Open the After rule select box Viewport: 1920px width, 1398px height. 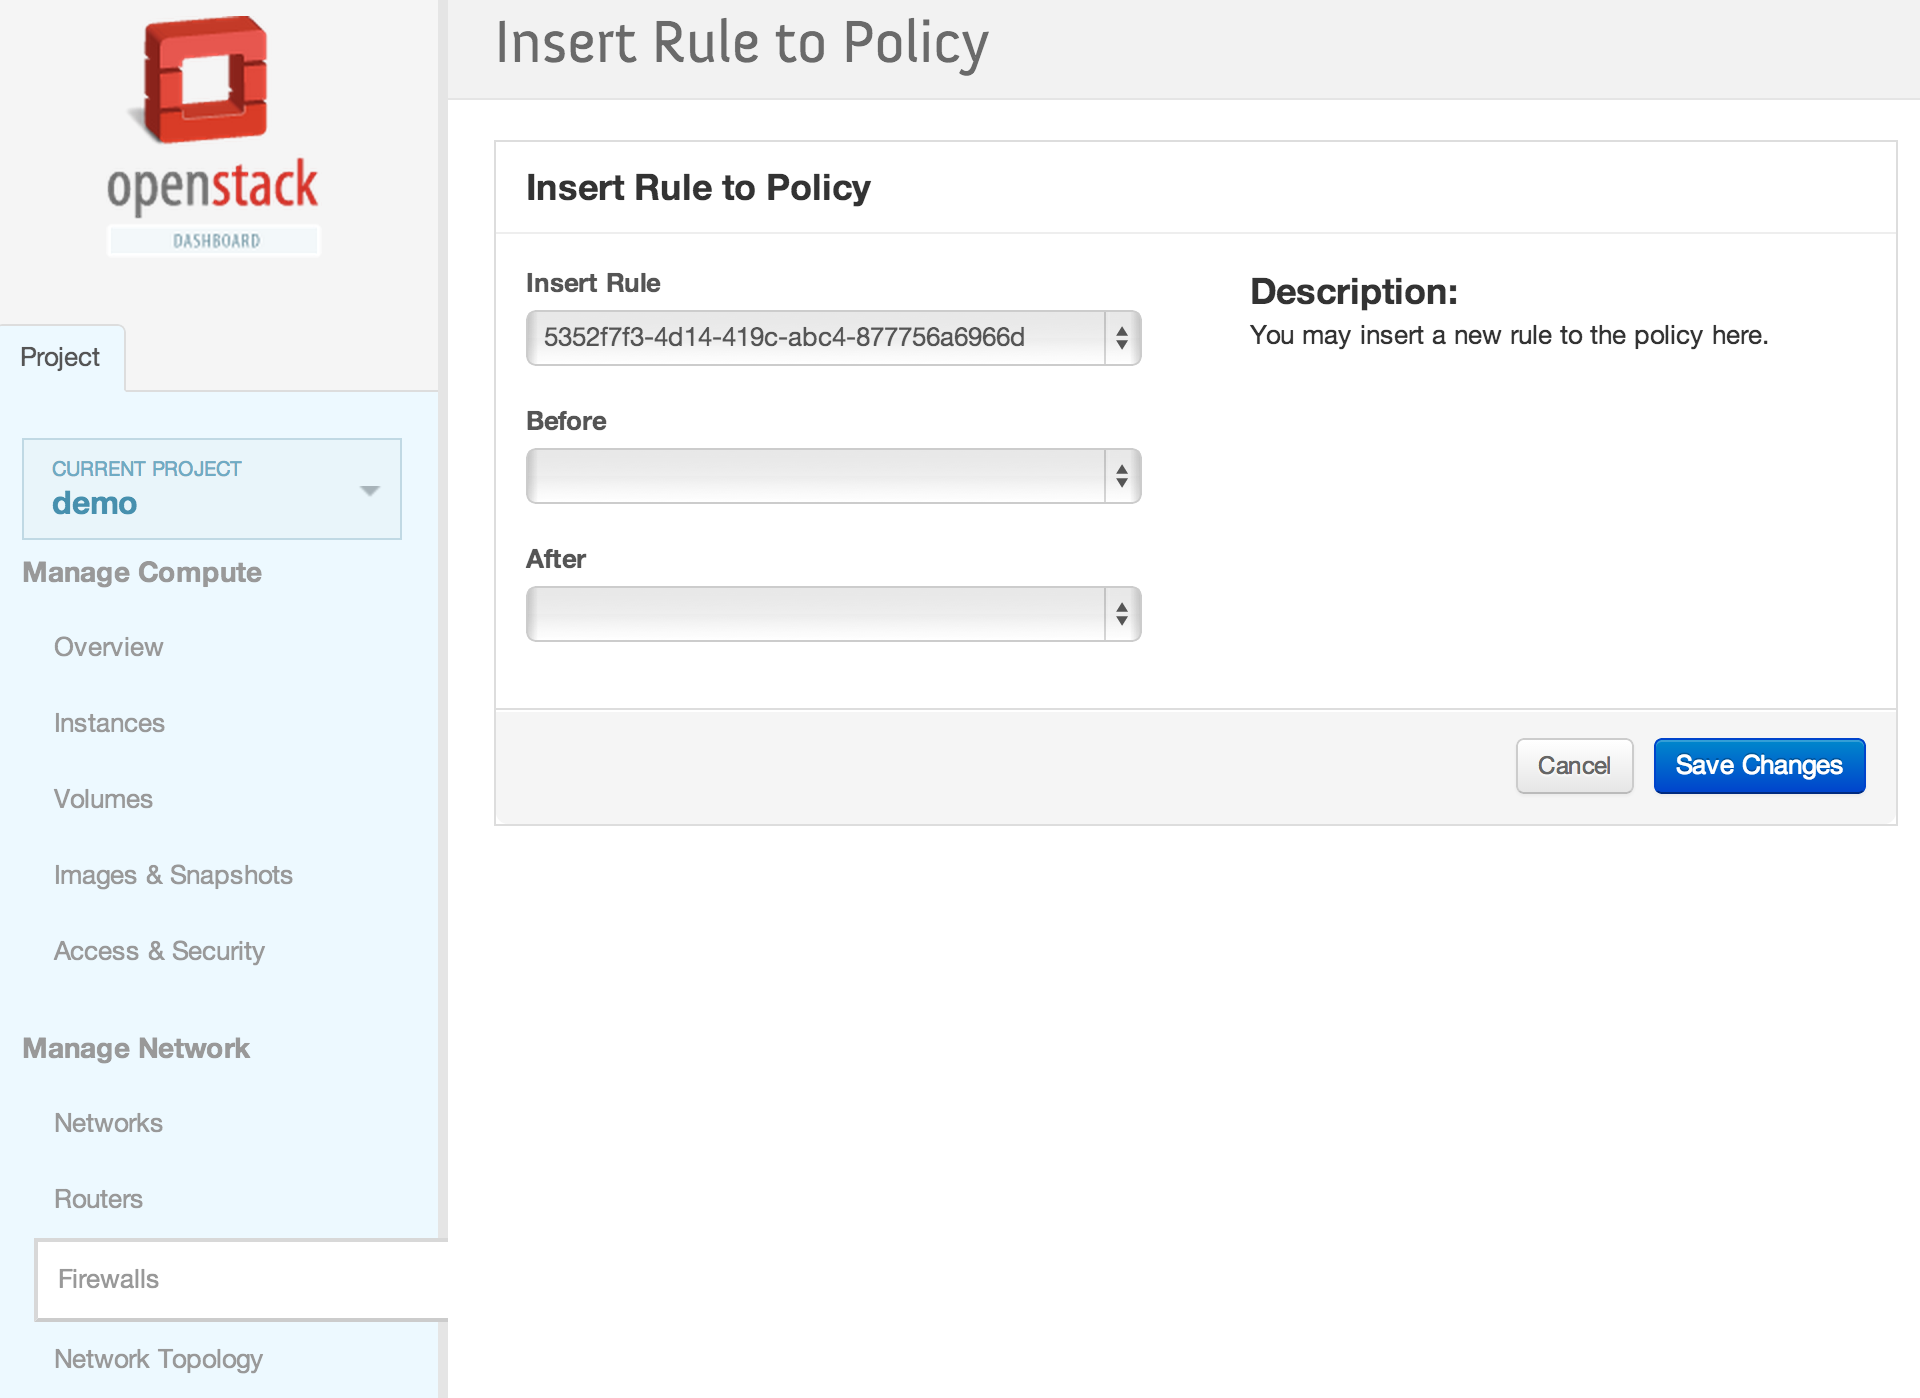pos(815,614)
